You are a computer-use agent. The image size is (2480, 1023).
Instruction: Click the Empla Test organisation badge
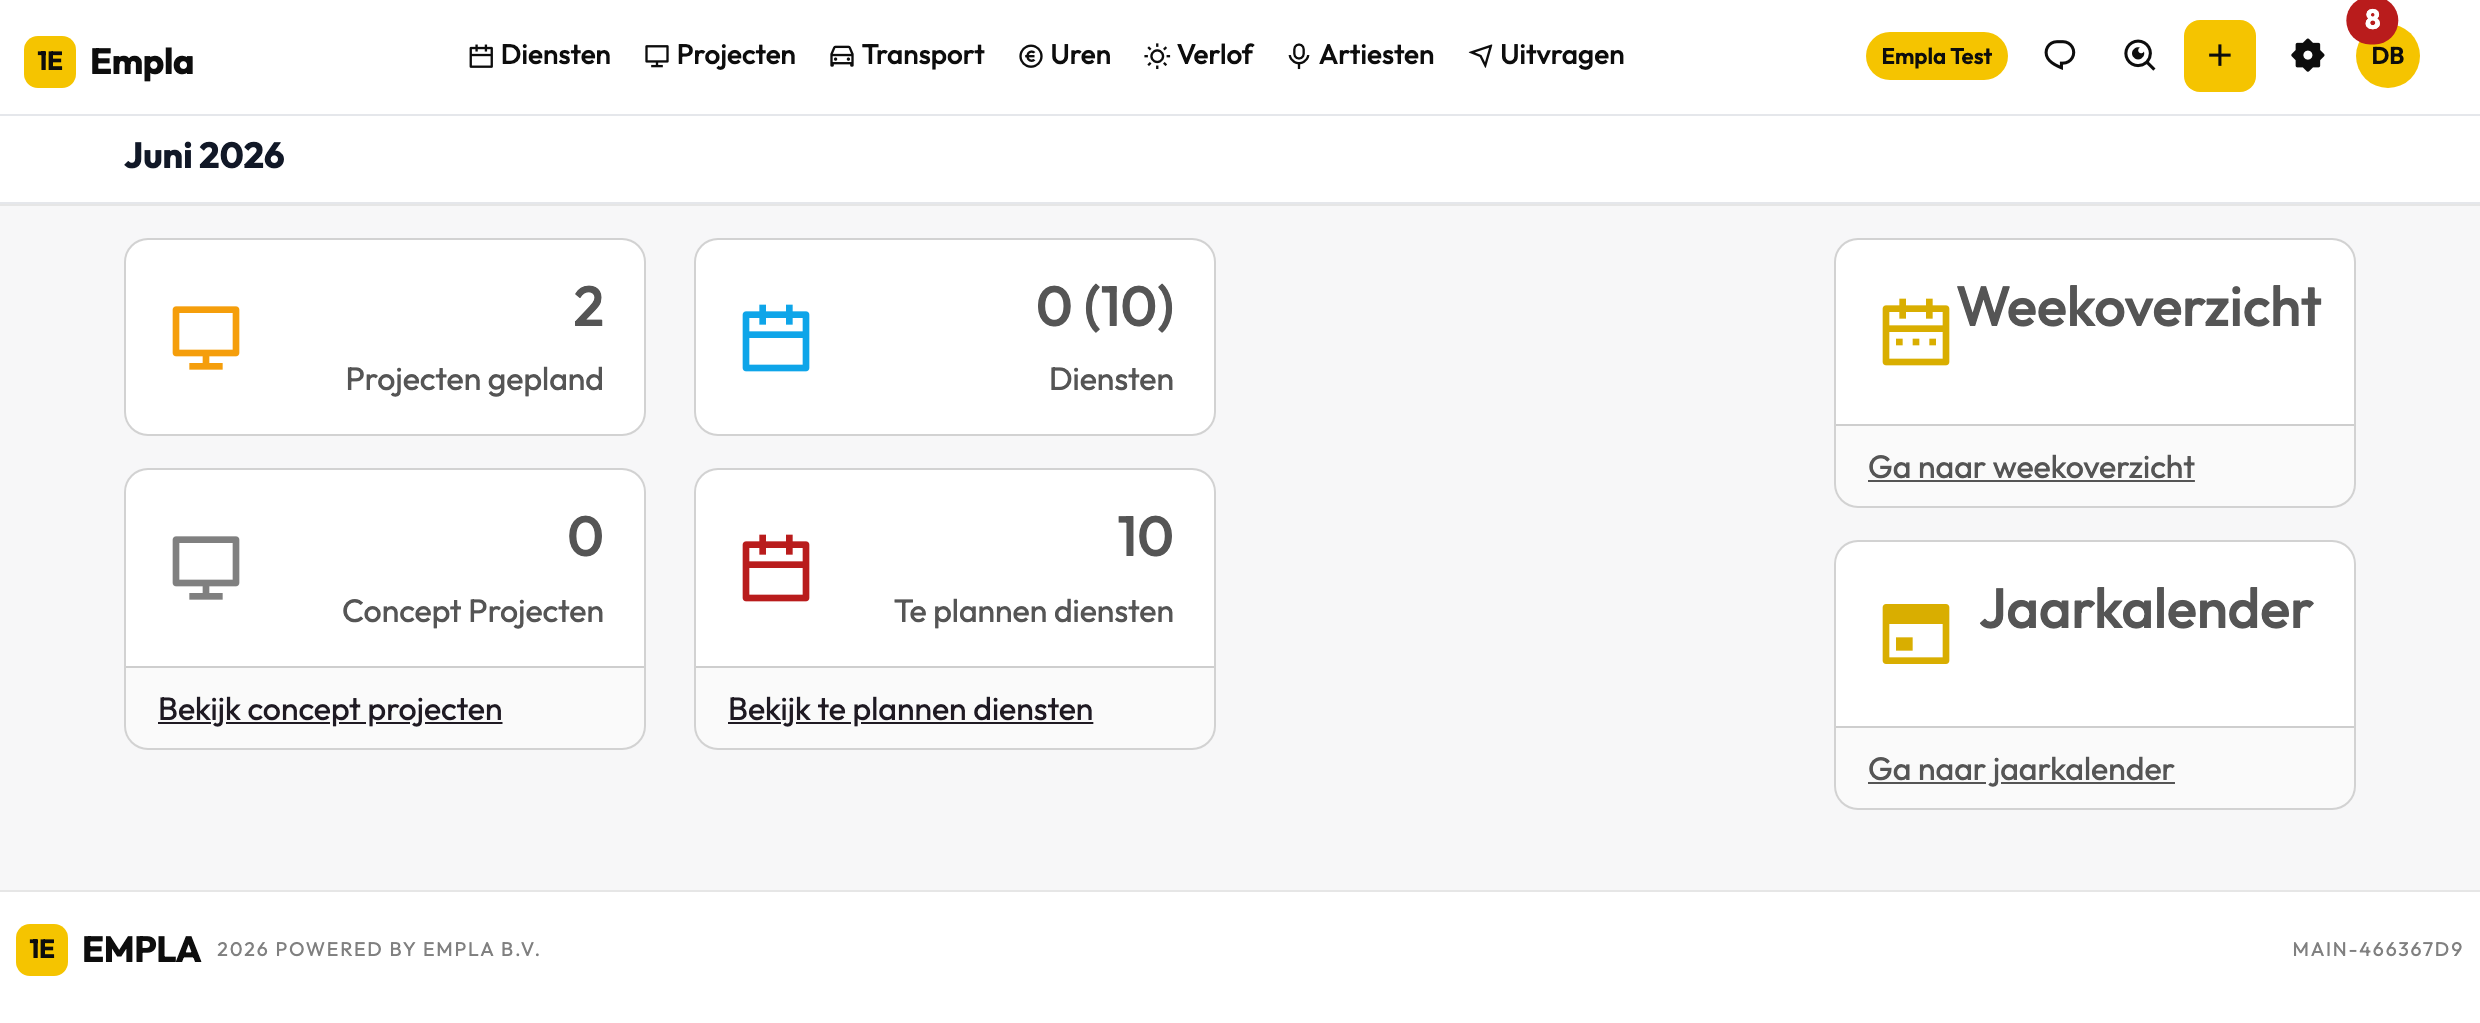[1936, 56]
